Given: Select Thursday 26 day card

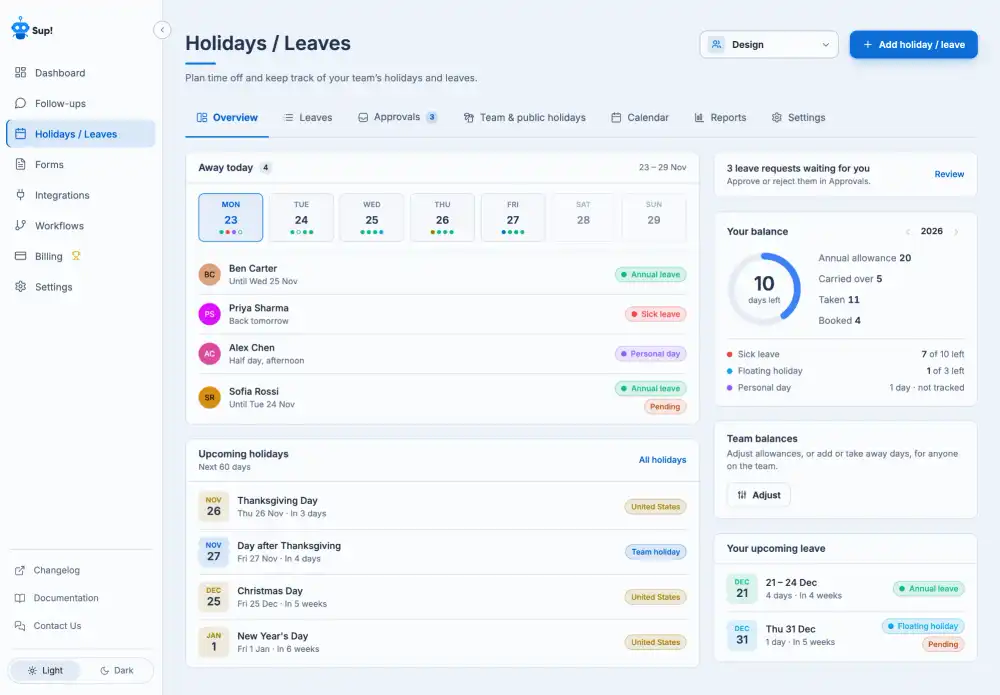Looking at the screenshot, I should [442, 217].
